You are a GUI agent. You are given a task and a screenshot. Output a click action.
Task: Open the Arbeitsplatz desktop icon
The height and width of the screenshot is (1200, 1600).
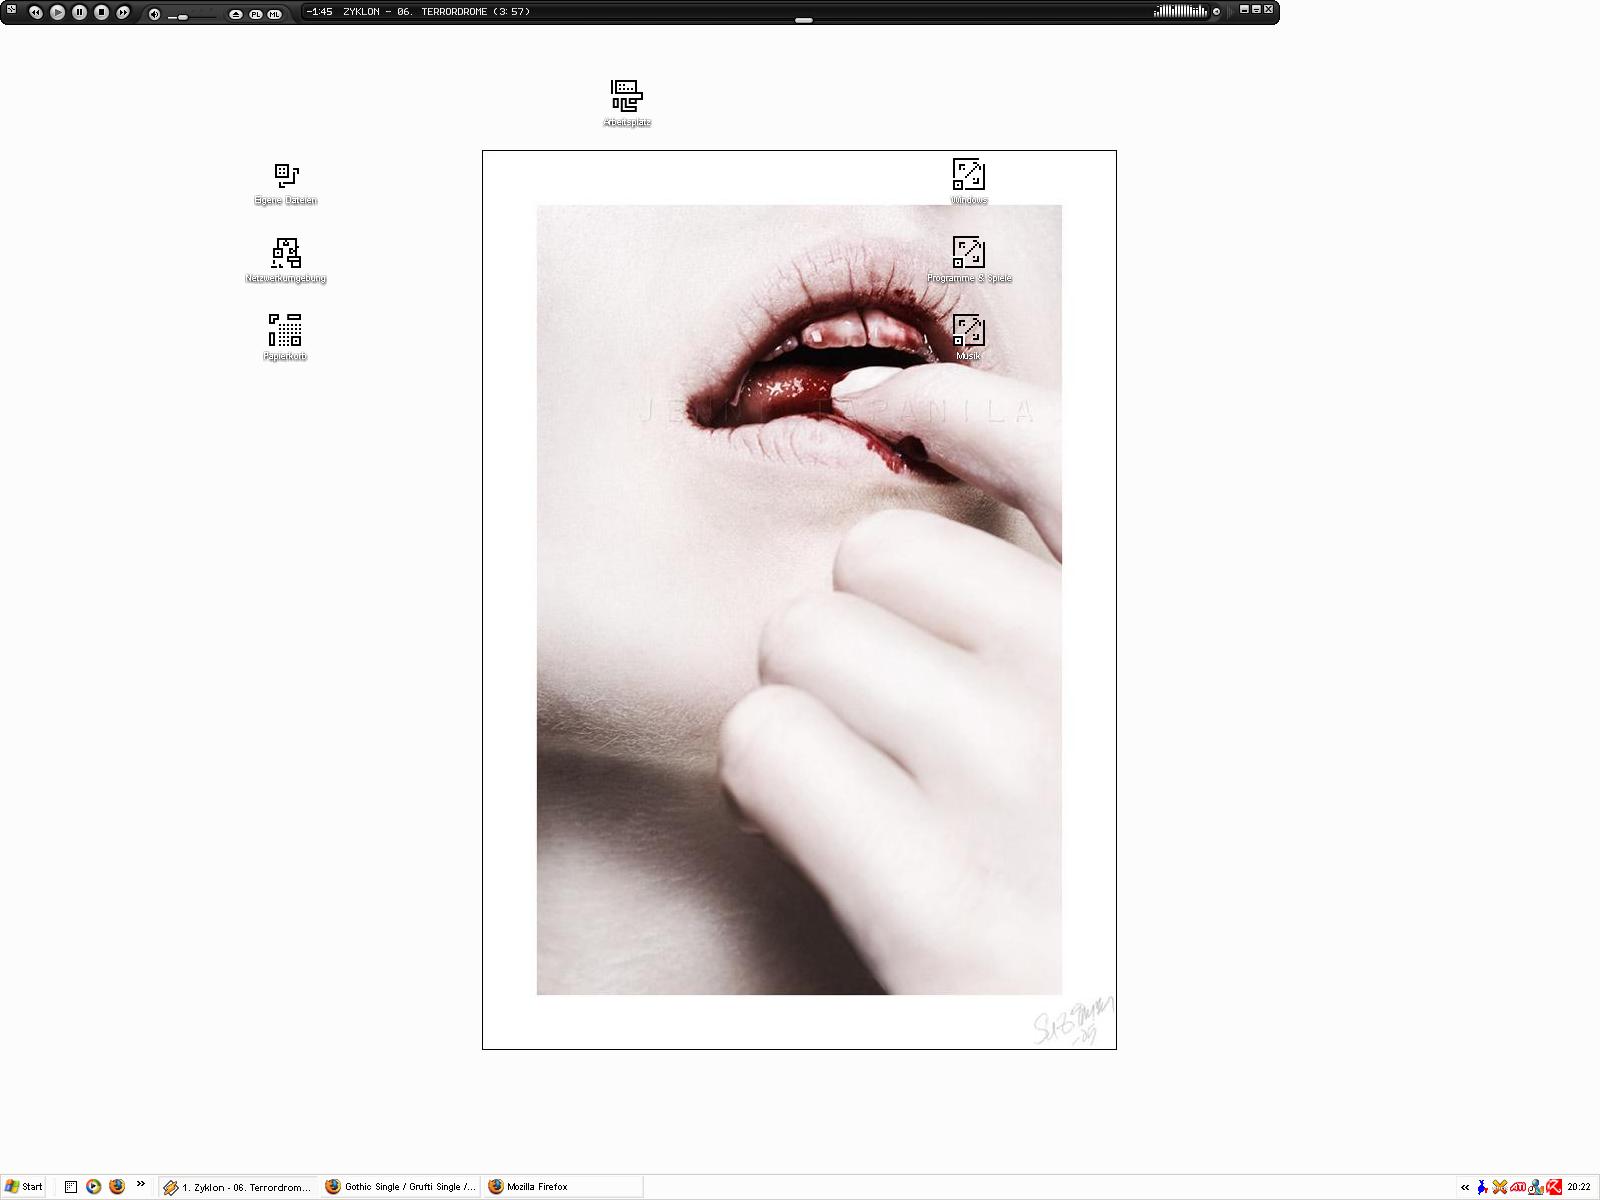[627, 97]
